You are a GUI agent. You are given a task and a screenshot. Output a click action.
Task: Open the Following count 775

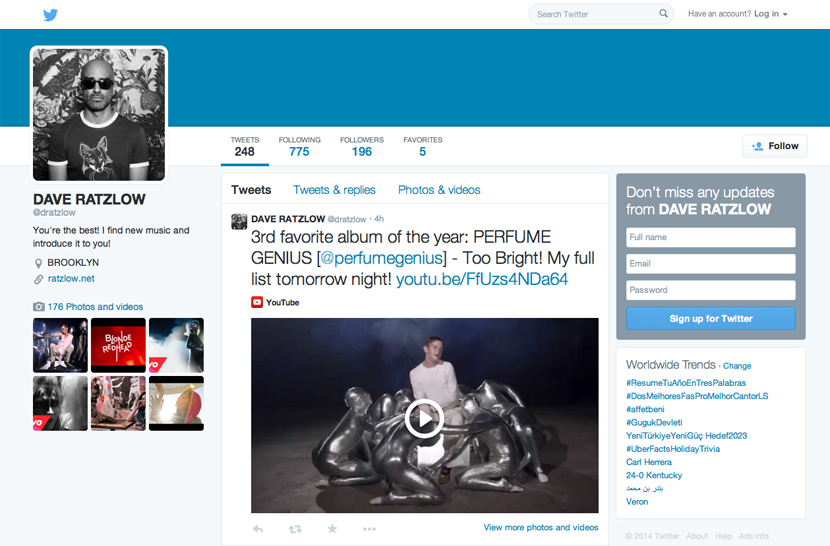(300, 147)
